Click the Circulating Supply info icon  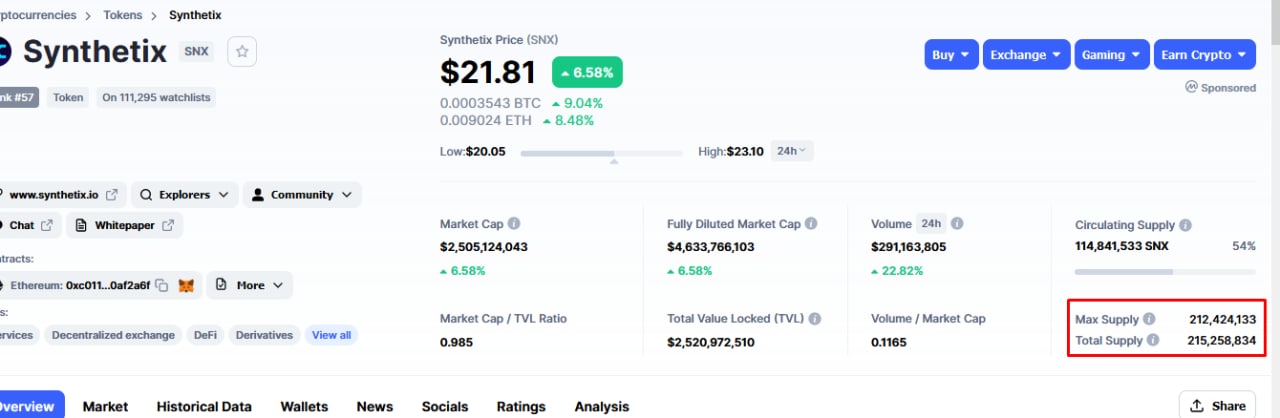tap(1185, 226)
